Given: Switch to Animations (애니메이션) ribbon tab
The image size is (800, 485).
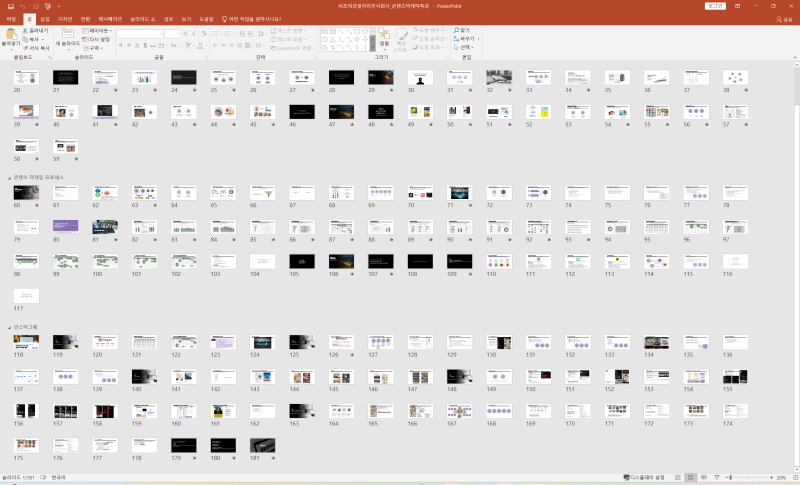Looking at the screenshot, I should [x=110, y=19].
